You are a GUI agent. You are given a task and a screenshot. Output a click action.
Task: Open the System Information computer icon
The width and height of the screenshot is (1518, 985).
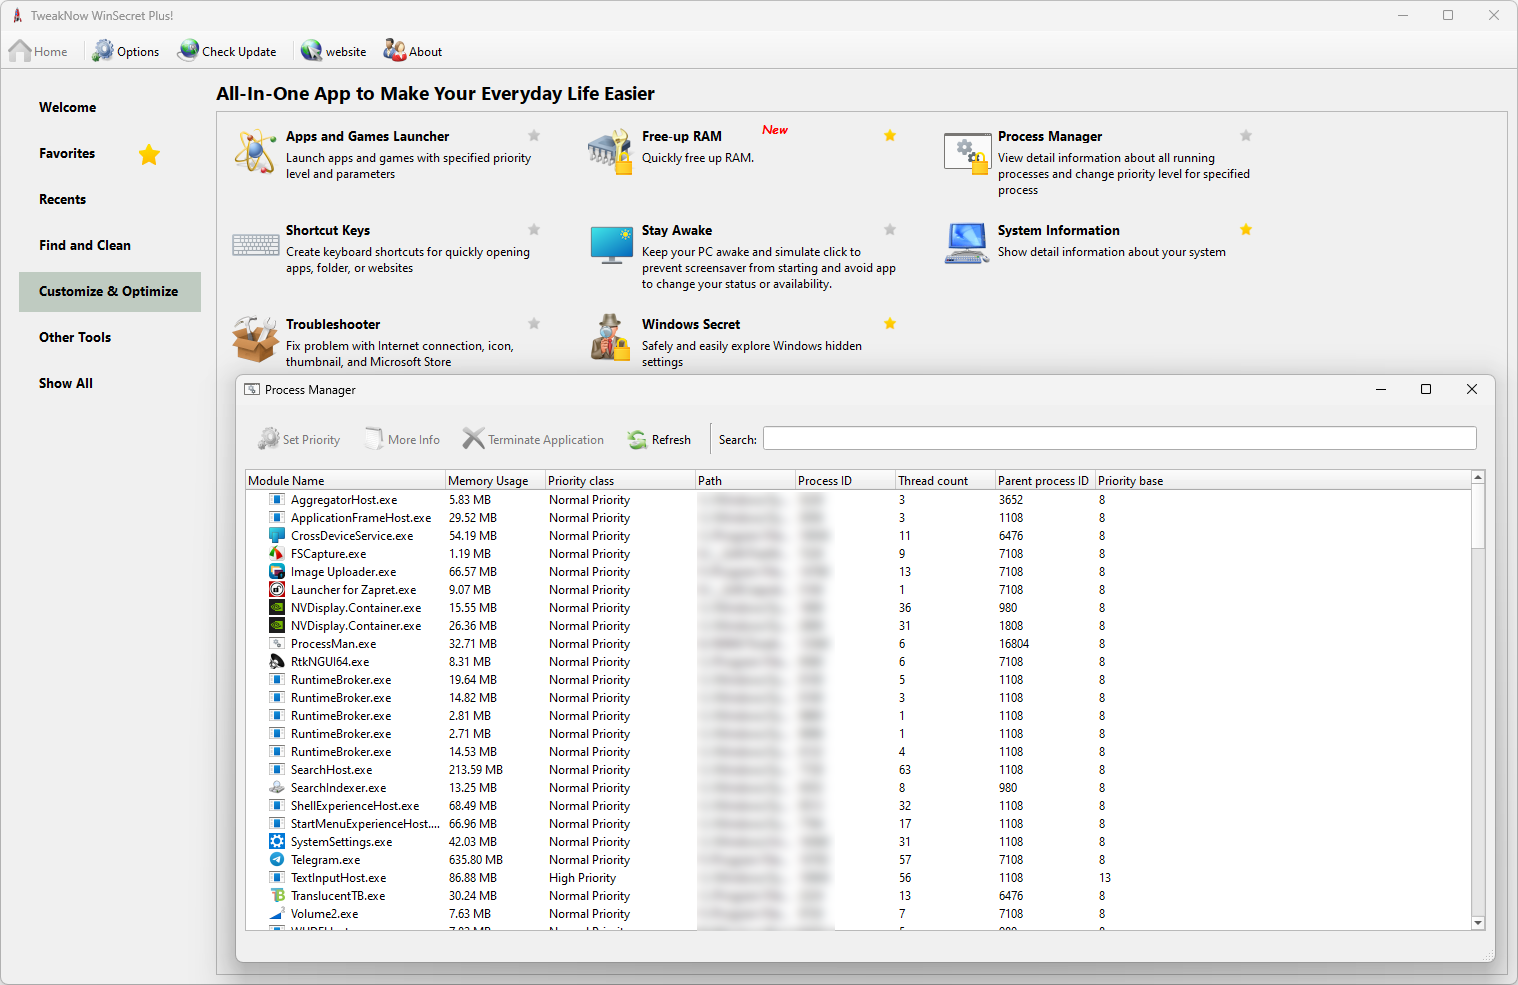click(966, 244)
